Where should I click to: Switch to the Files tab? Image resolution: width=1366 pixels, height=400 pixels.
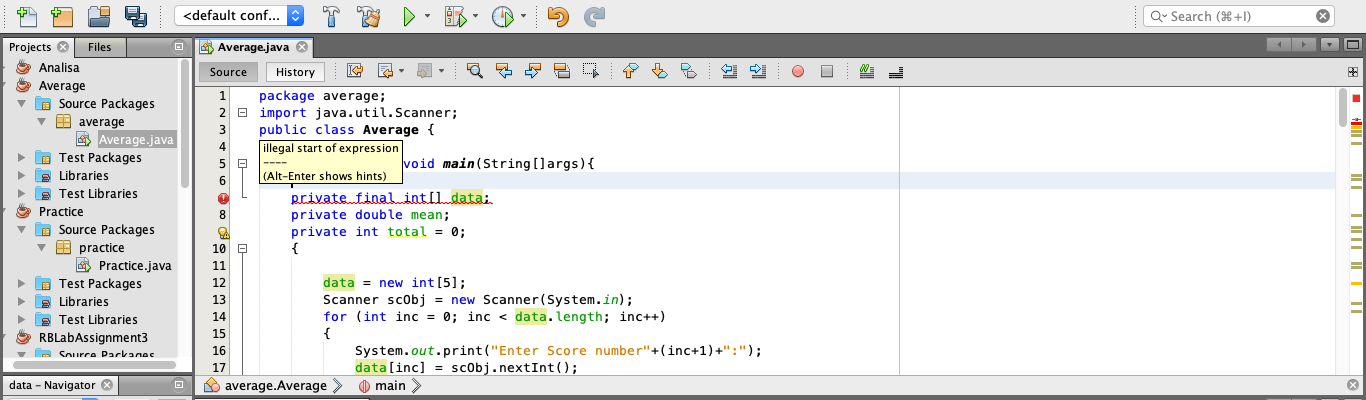[100, 47]
